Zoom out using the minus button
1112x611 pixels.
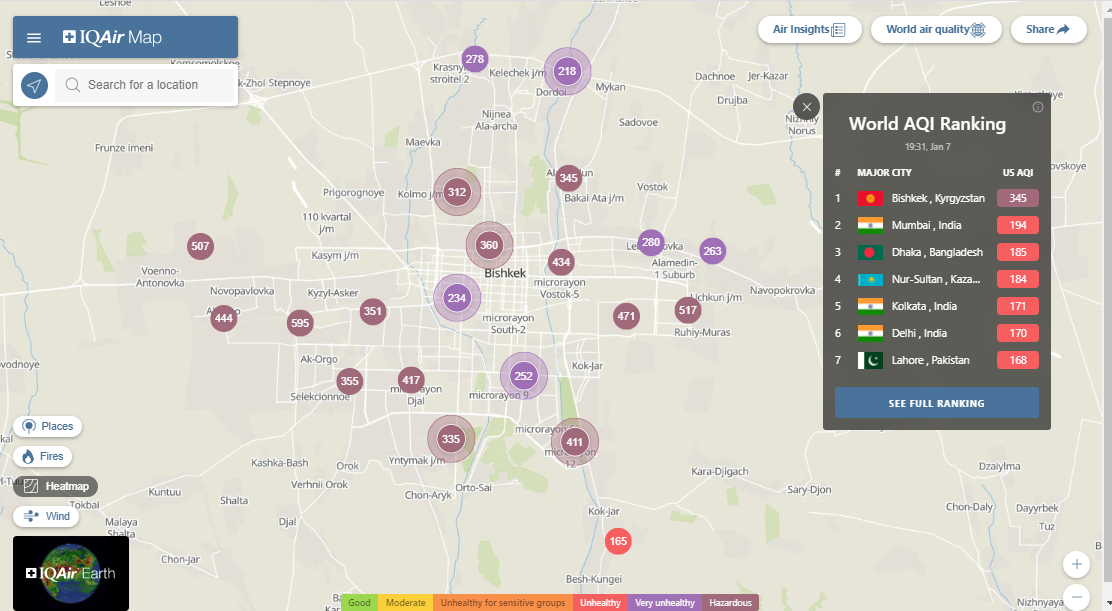[x=1076, y=598]
